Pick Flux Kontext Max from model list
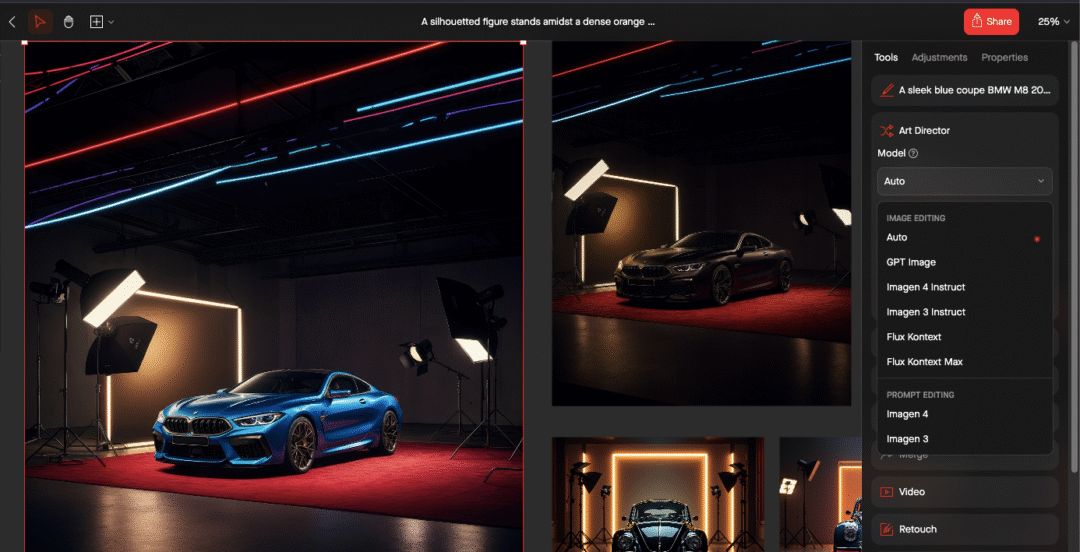The height and width of the screenshot is (552, 1080). tap(924, 362)
